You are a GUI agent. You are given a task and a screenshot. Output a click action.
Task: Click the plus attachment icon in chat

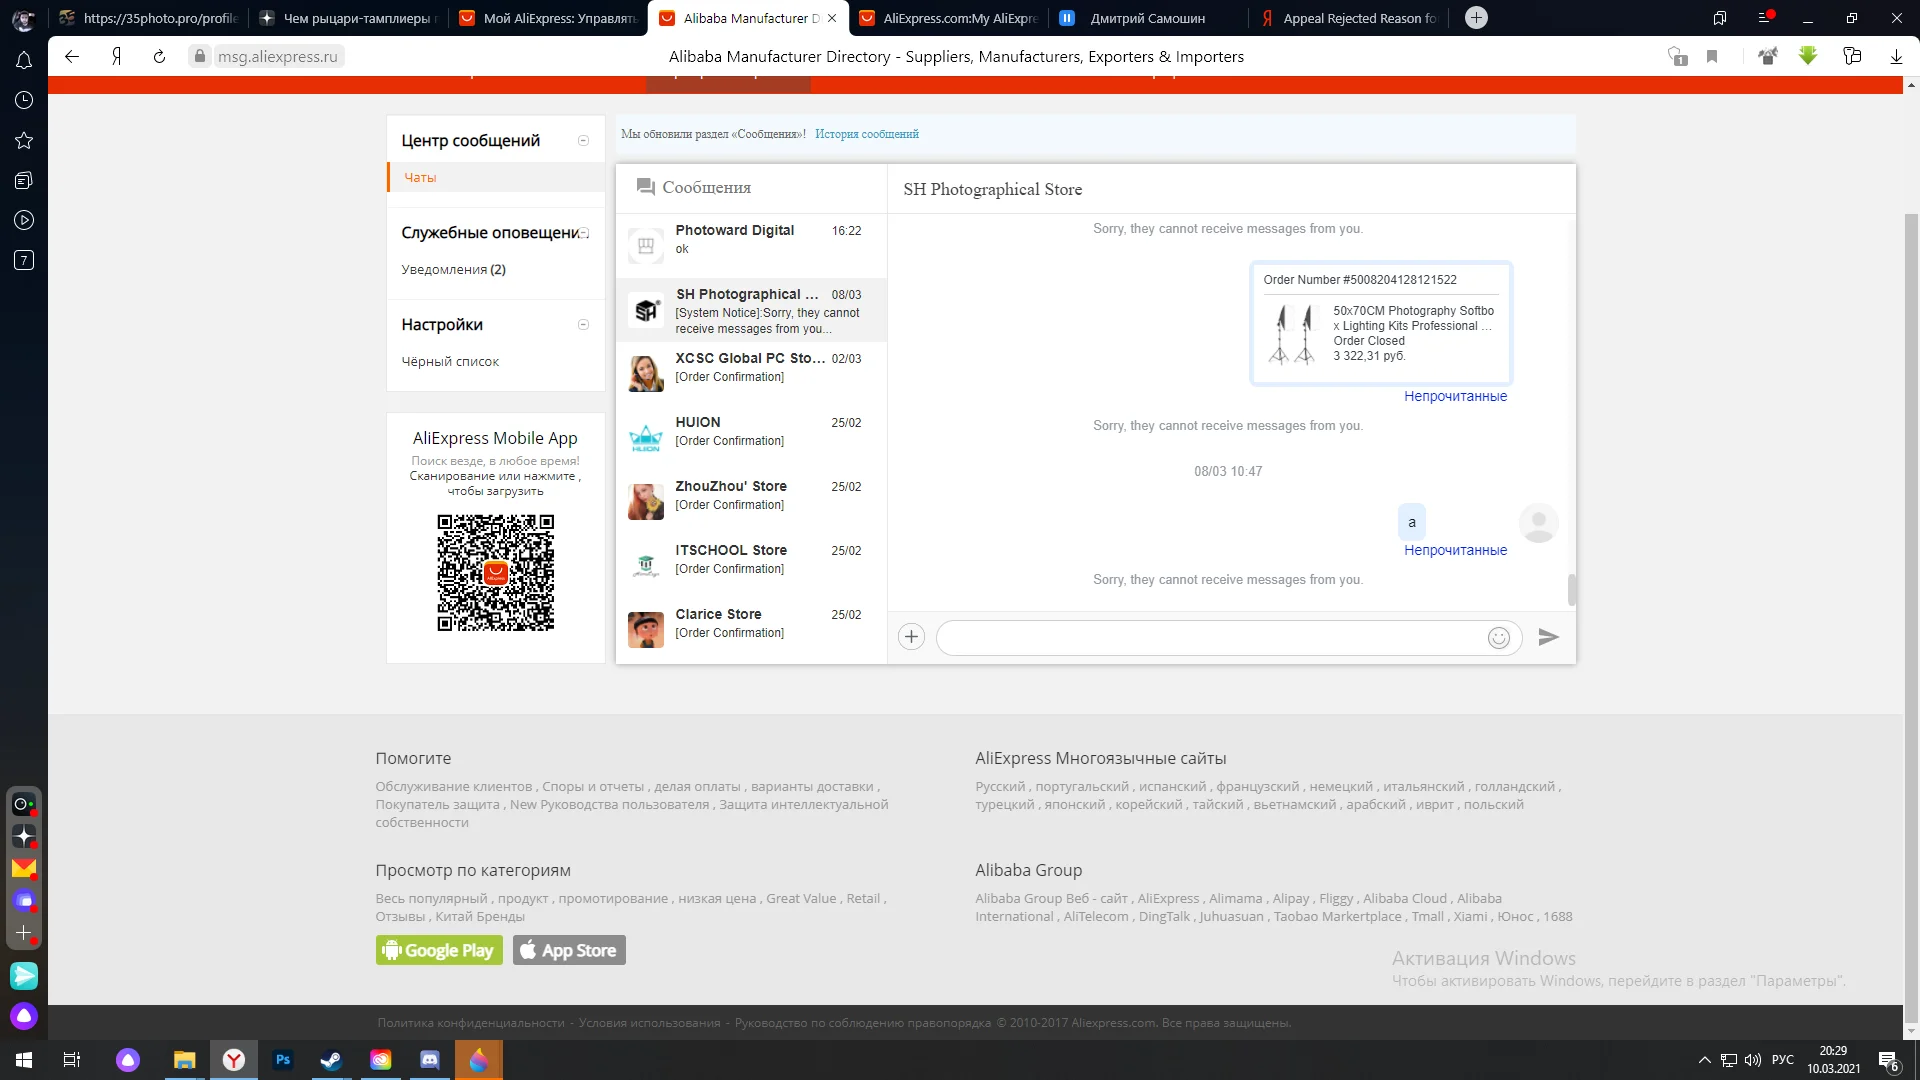(911, 637)
